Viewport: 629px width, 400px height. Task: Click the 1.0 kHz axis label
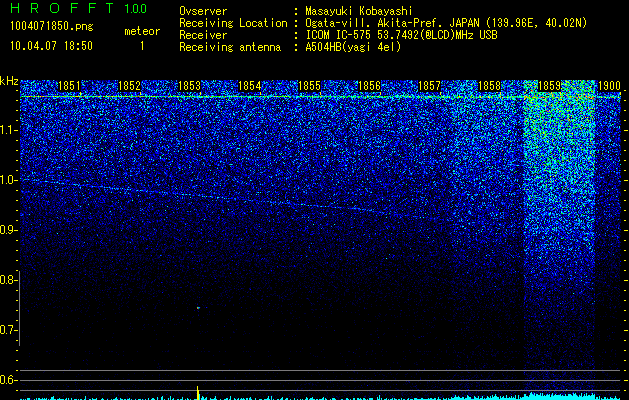click(x=9, y=180)
